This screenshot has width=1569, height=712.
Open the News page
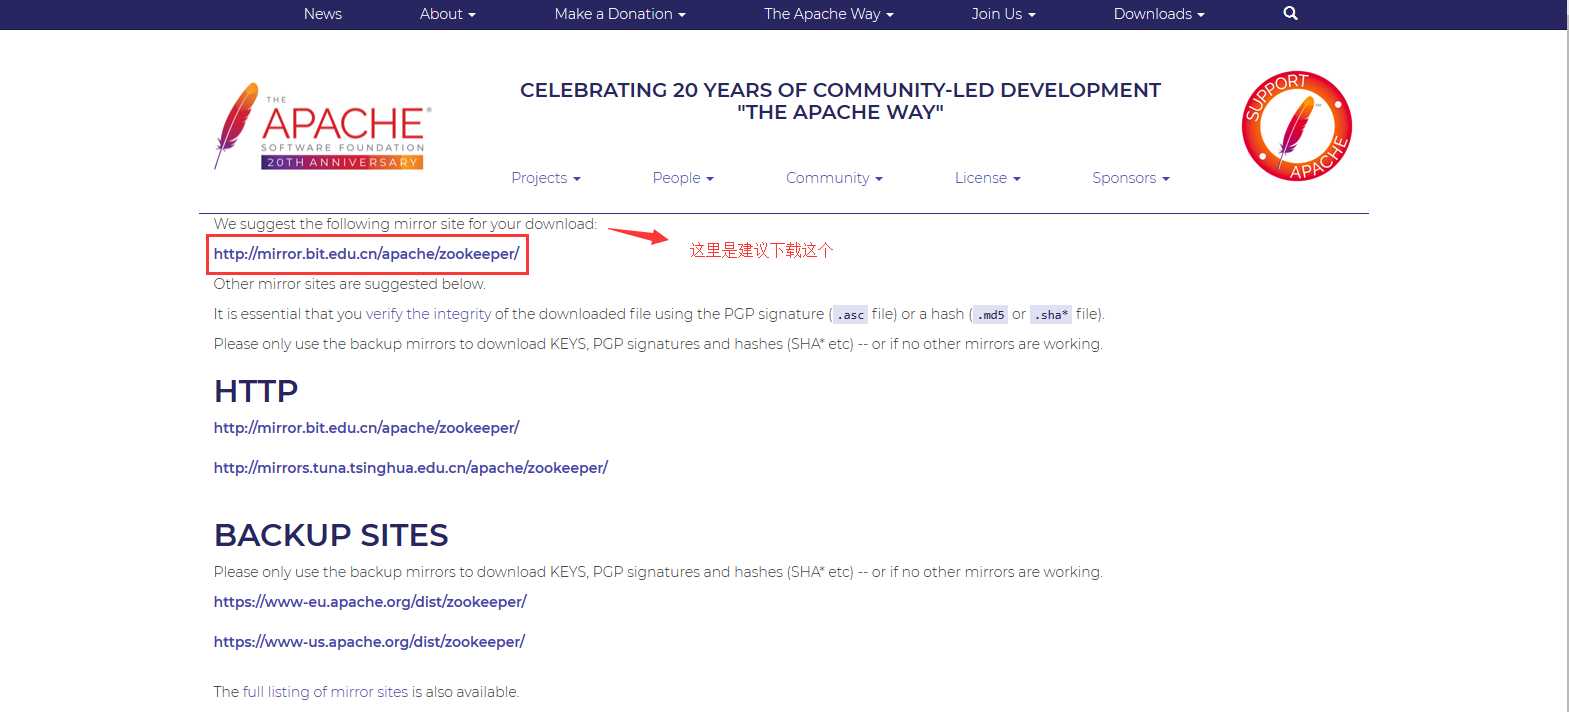click(322, 14)
